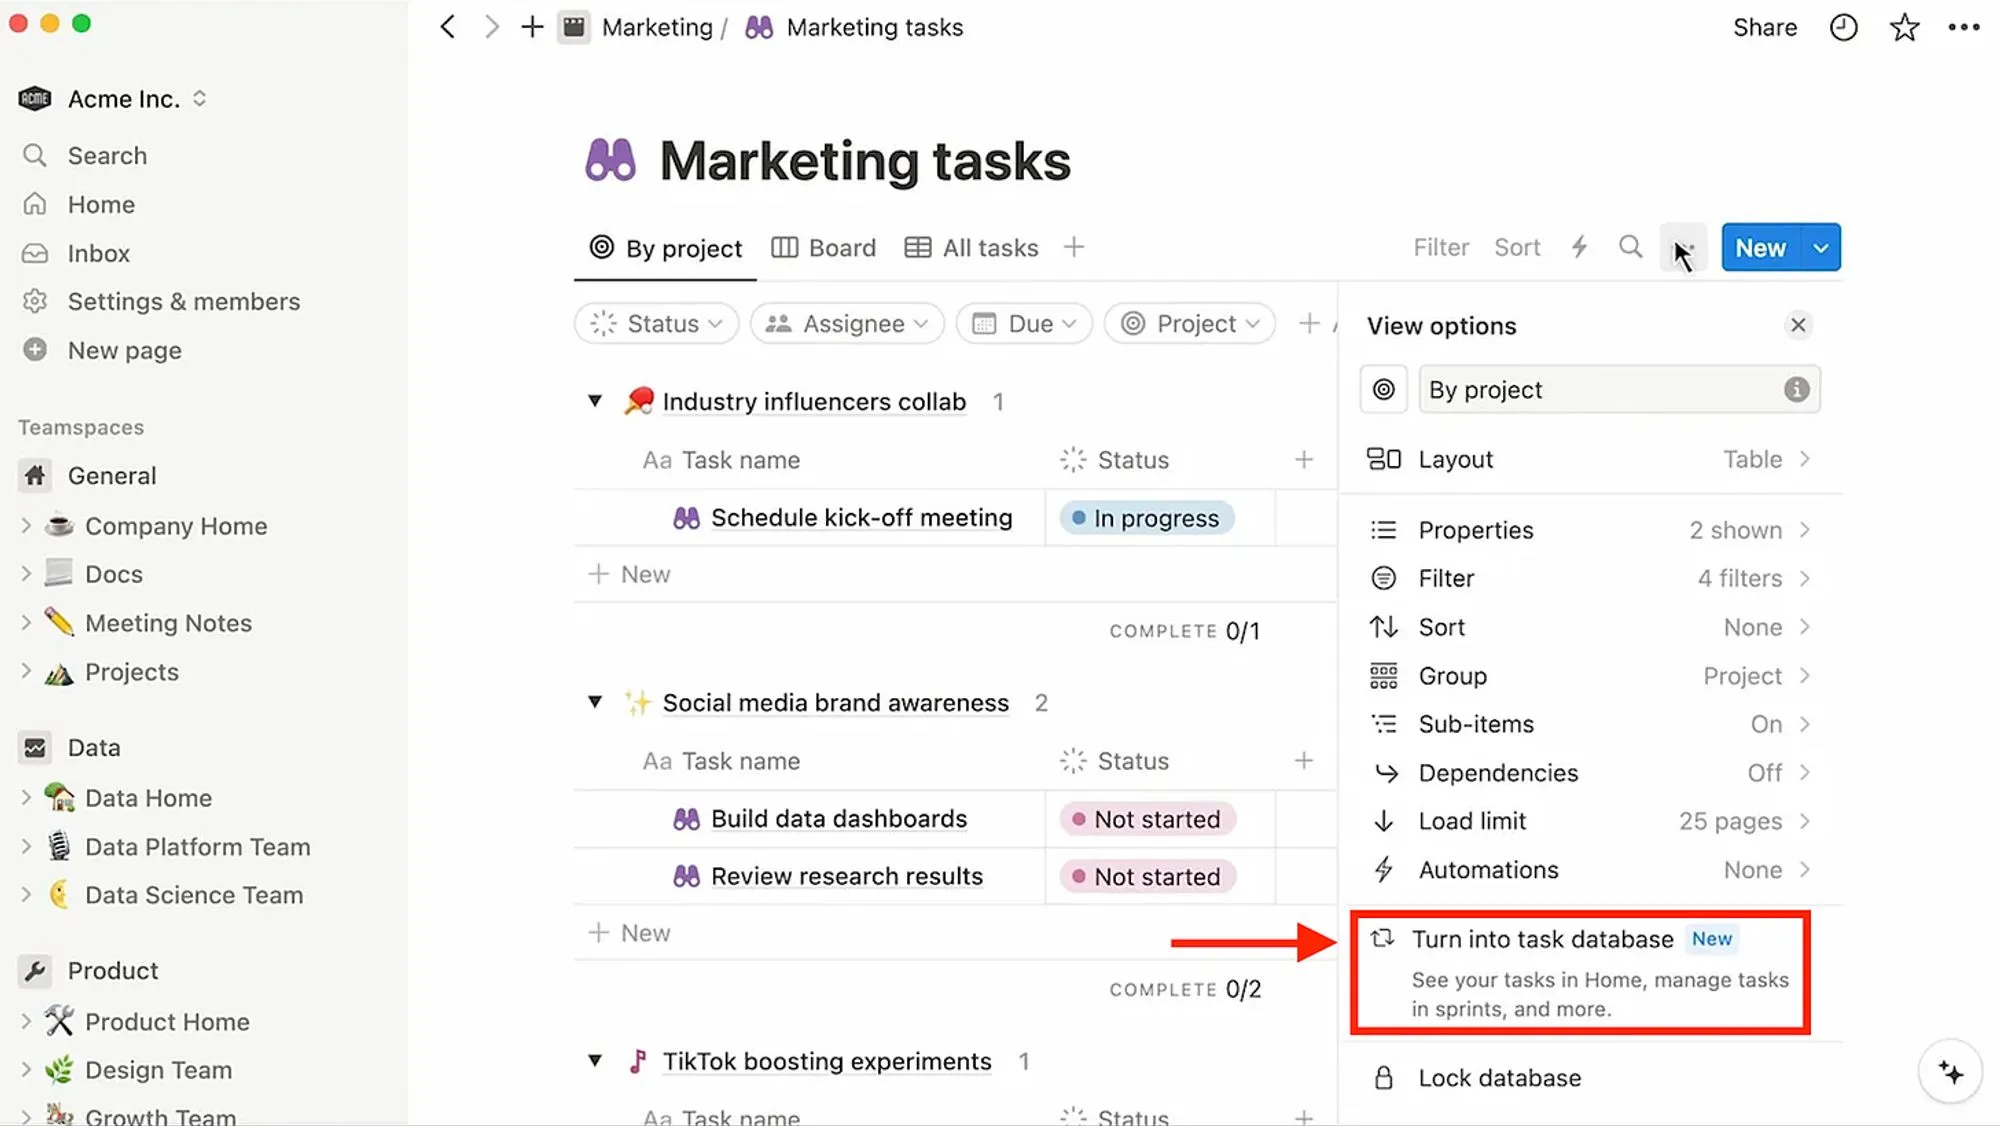Click the Filter icon in toolbar

[1441, 247]
